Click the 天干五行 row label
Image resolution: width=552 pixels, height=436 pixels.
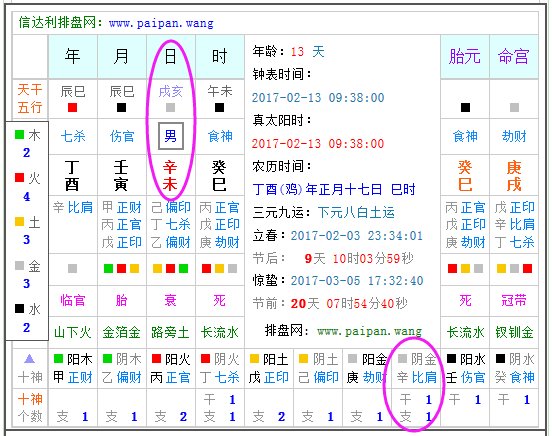point(30,98)
